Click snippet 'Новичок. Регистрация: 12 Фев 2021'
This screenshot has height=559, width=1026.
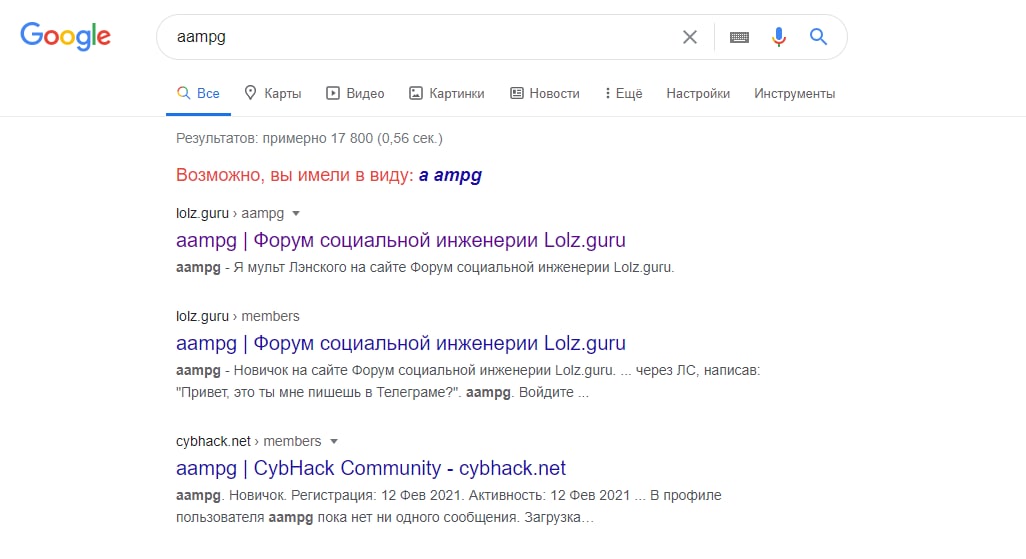[x=346, y=496]
